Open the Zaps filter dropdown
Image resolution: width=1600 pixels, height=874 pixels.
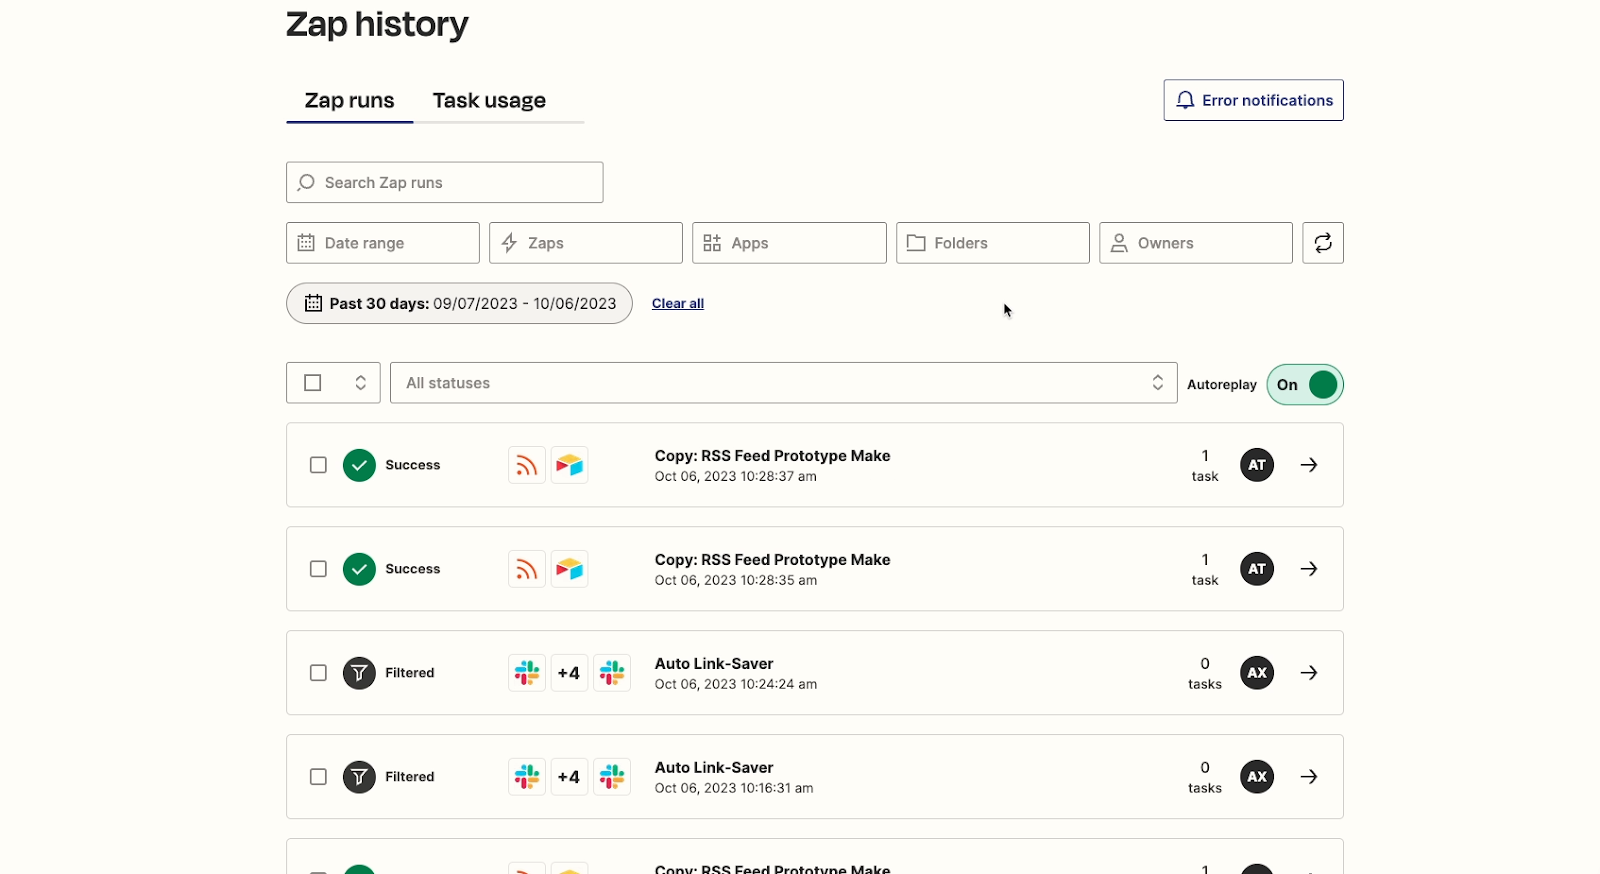coord(586,243)
